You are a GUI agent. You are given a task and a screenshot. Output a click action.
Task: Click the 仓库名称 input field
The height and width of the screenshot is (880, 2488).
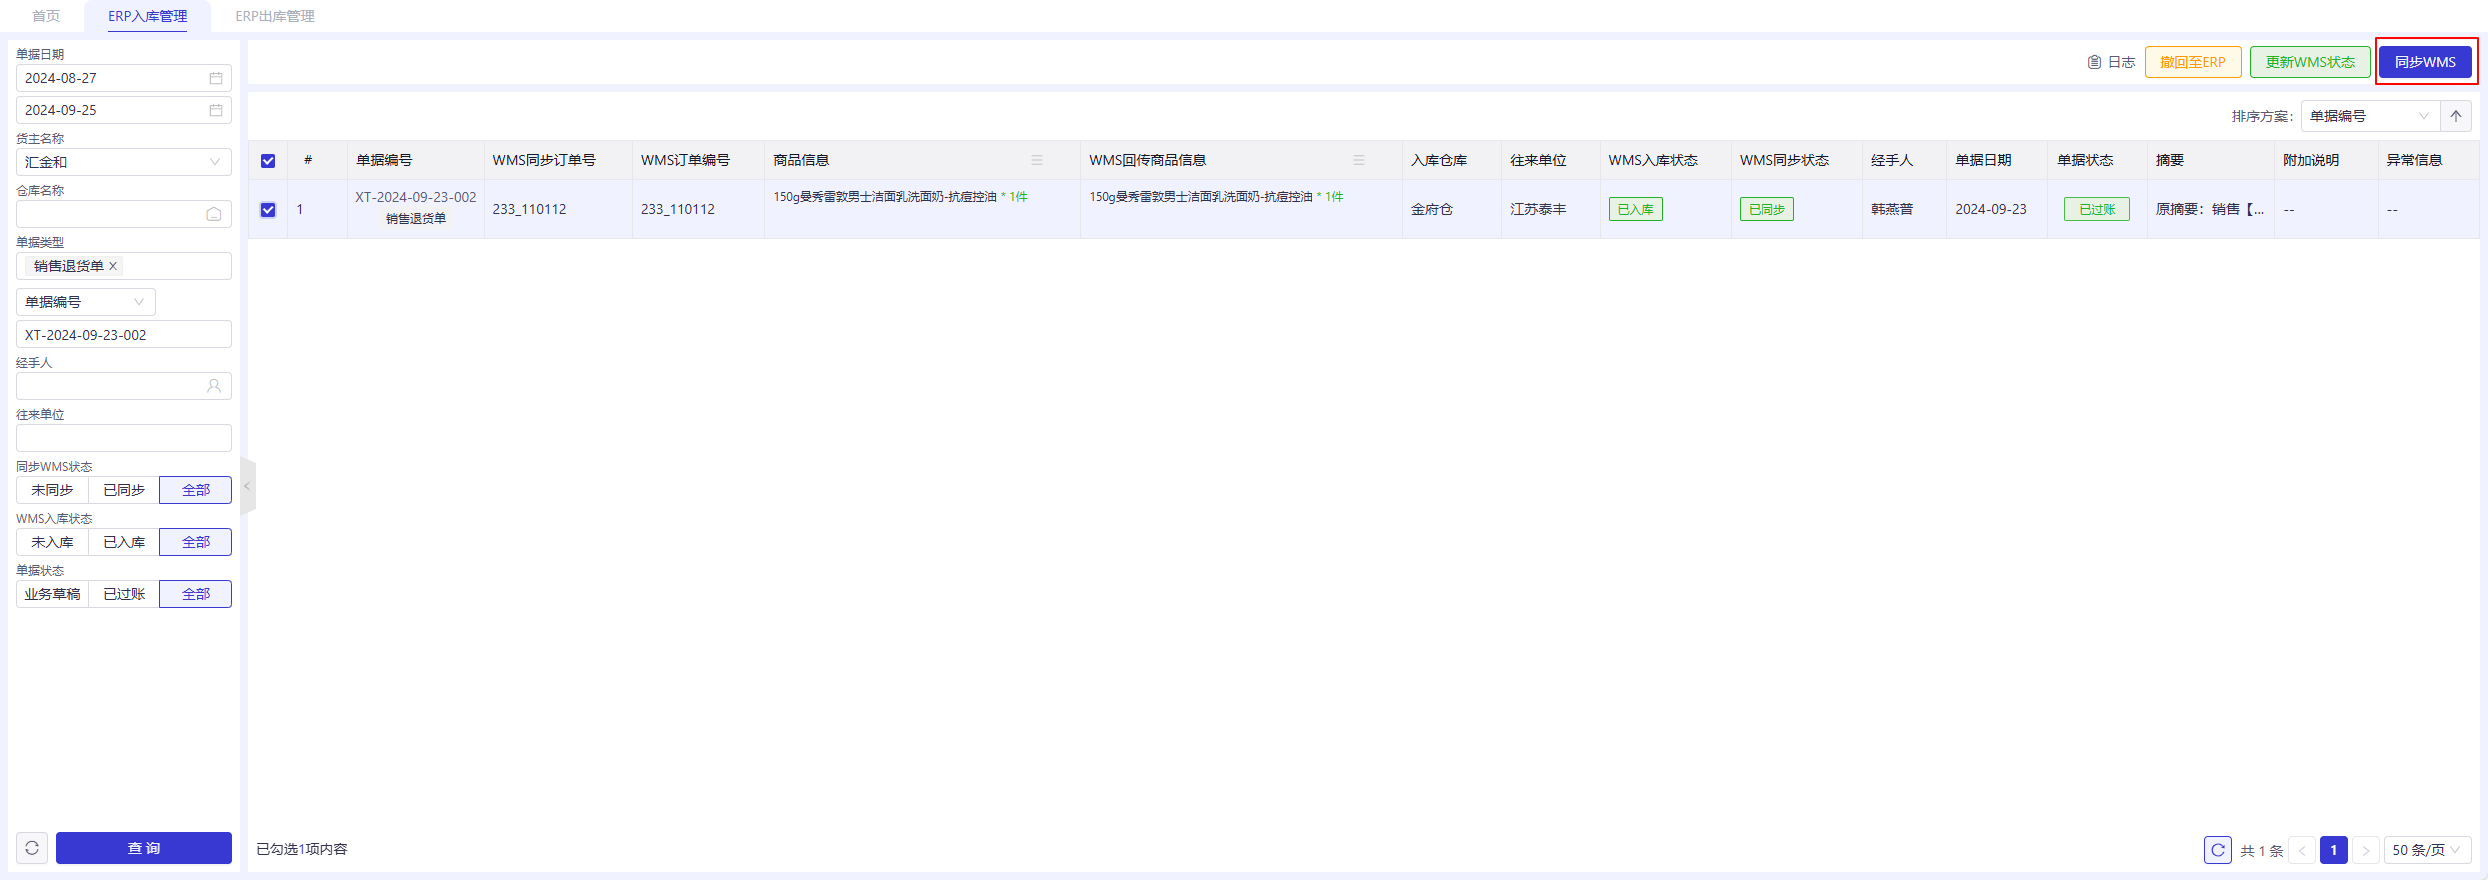pos(124,214)
